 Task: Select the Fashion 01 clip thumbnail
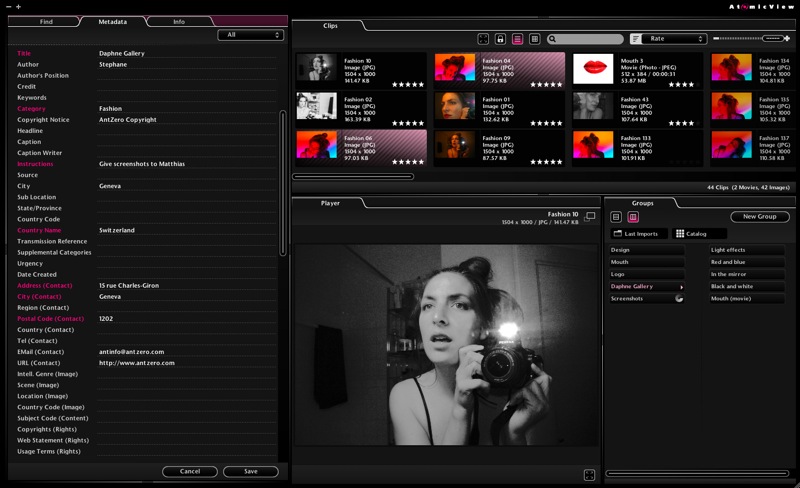click(455, 106)
